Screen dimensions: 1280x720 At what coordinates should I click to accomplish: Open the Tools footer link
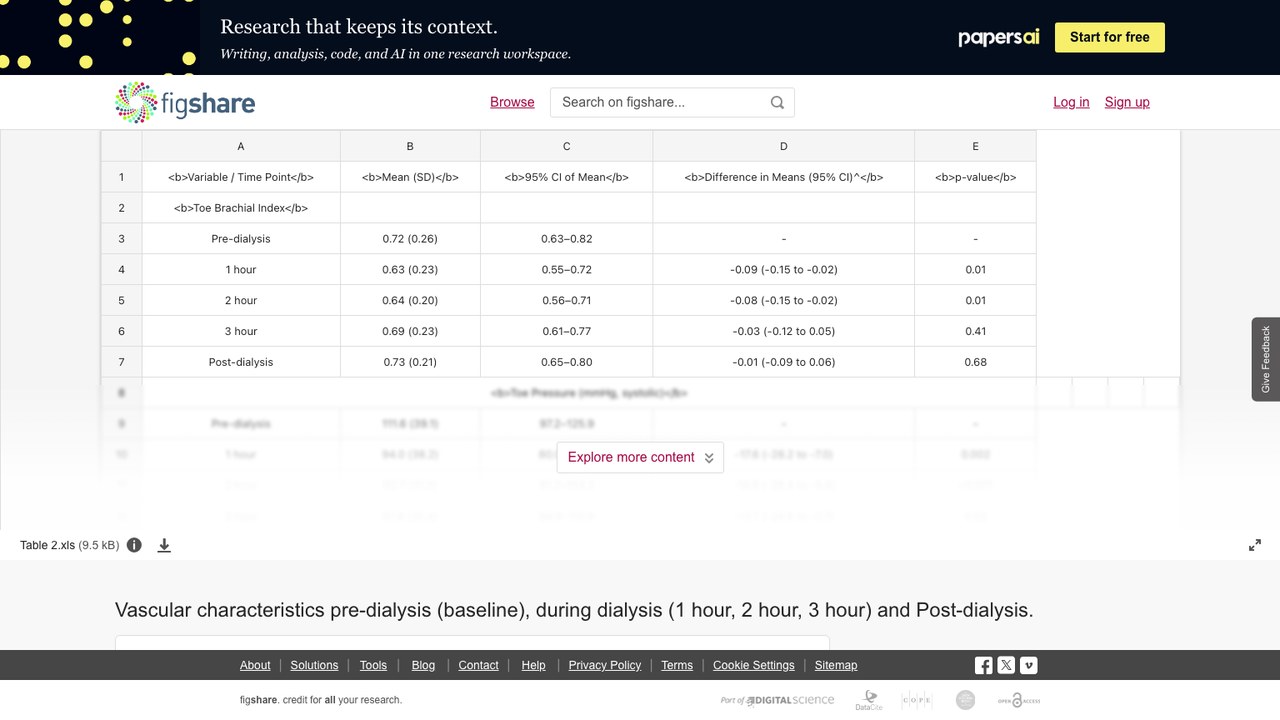pos(373,665)
